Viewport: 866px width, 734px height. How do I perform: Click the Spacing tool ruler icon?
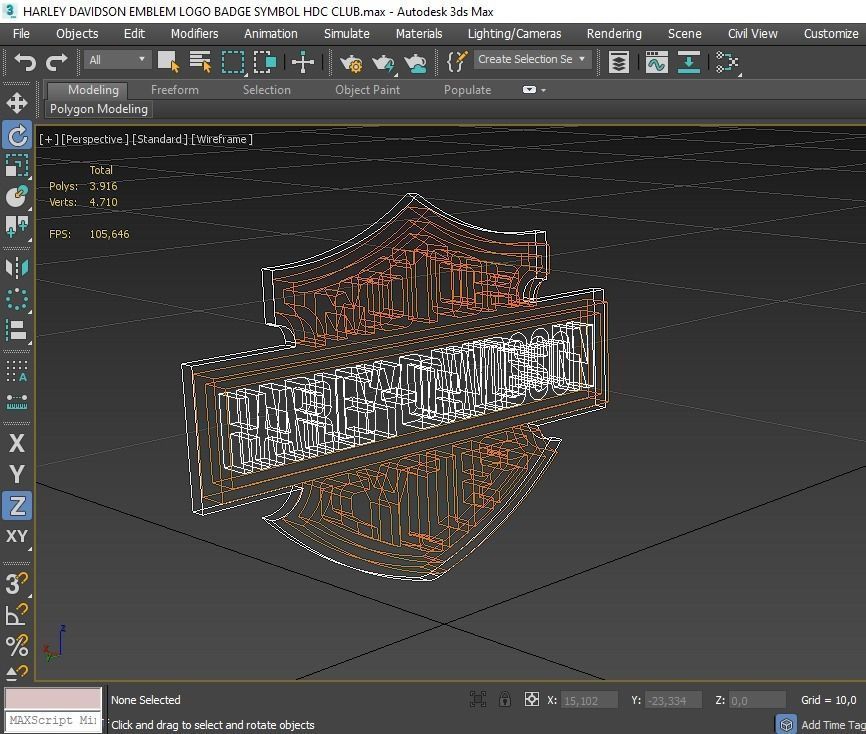coord(17,402)
